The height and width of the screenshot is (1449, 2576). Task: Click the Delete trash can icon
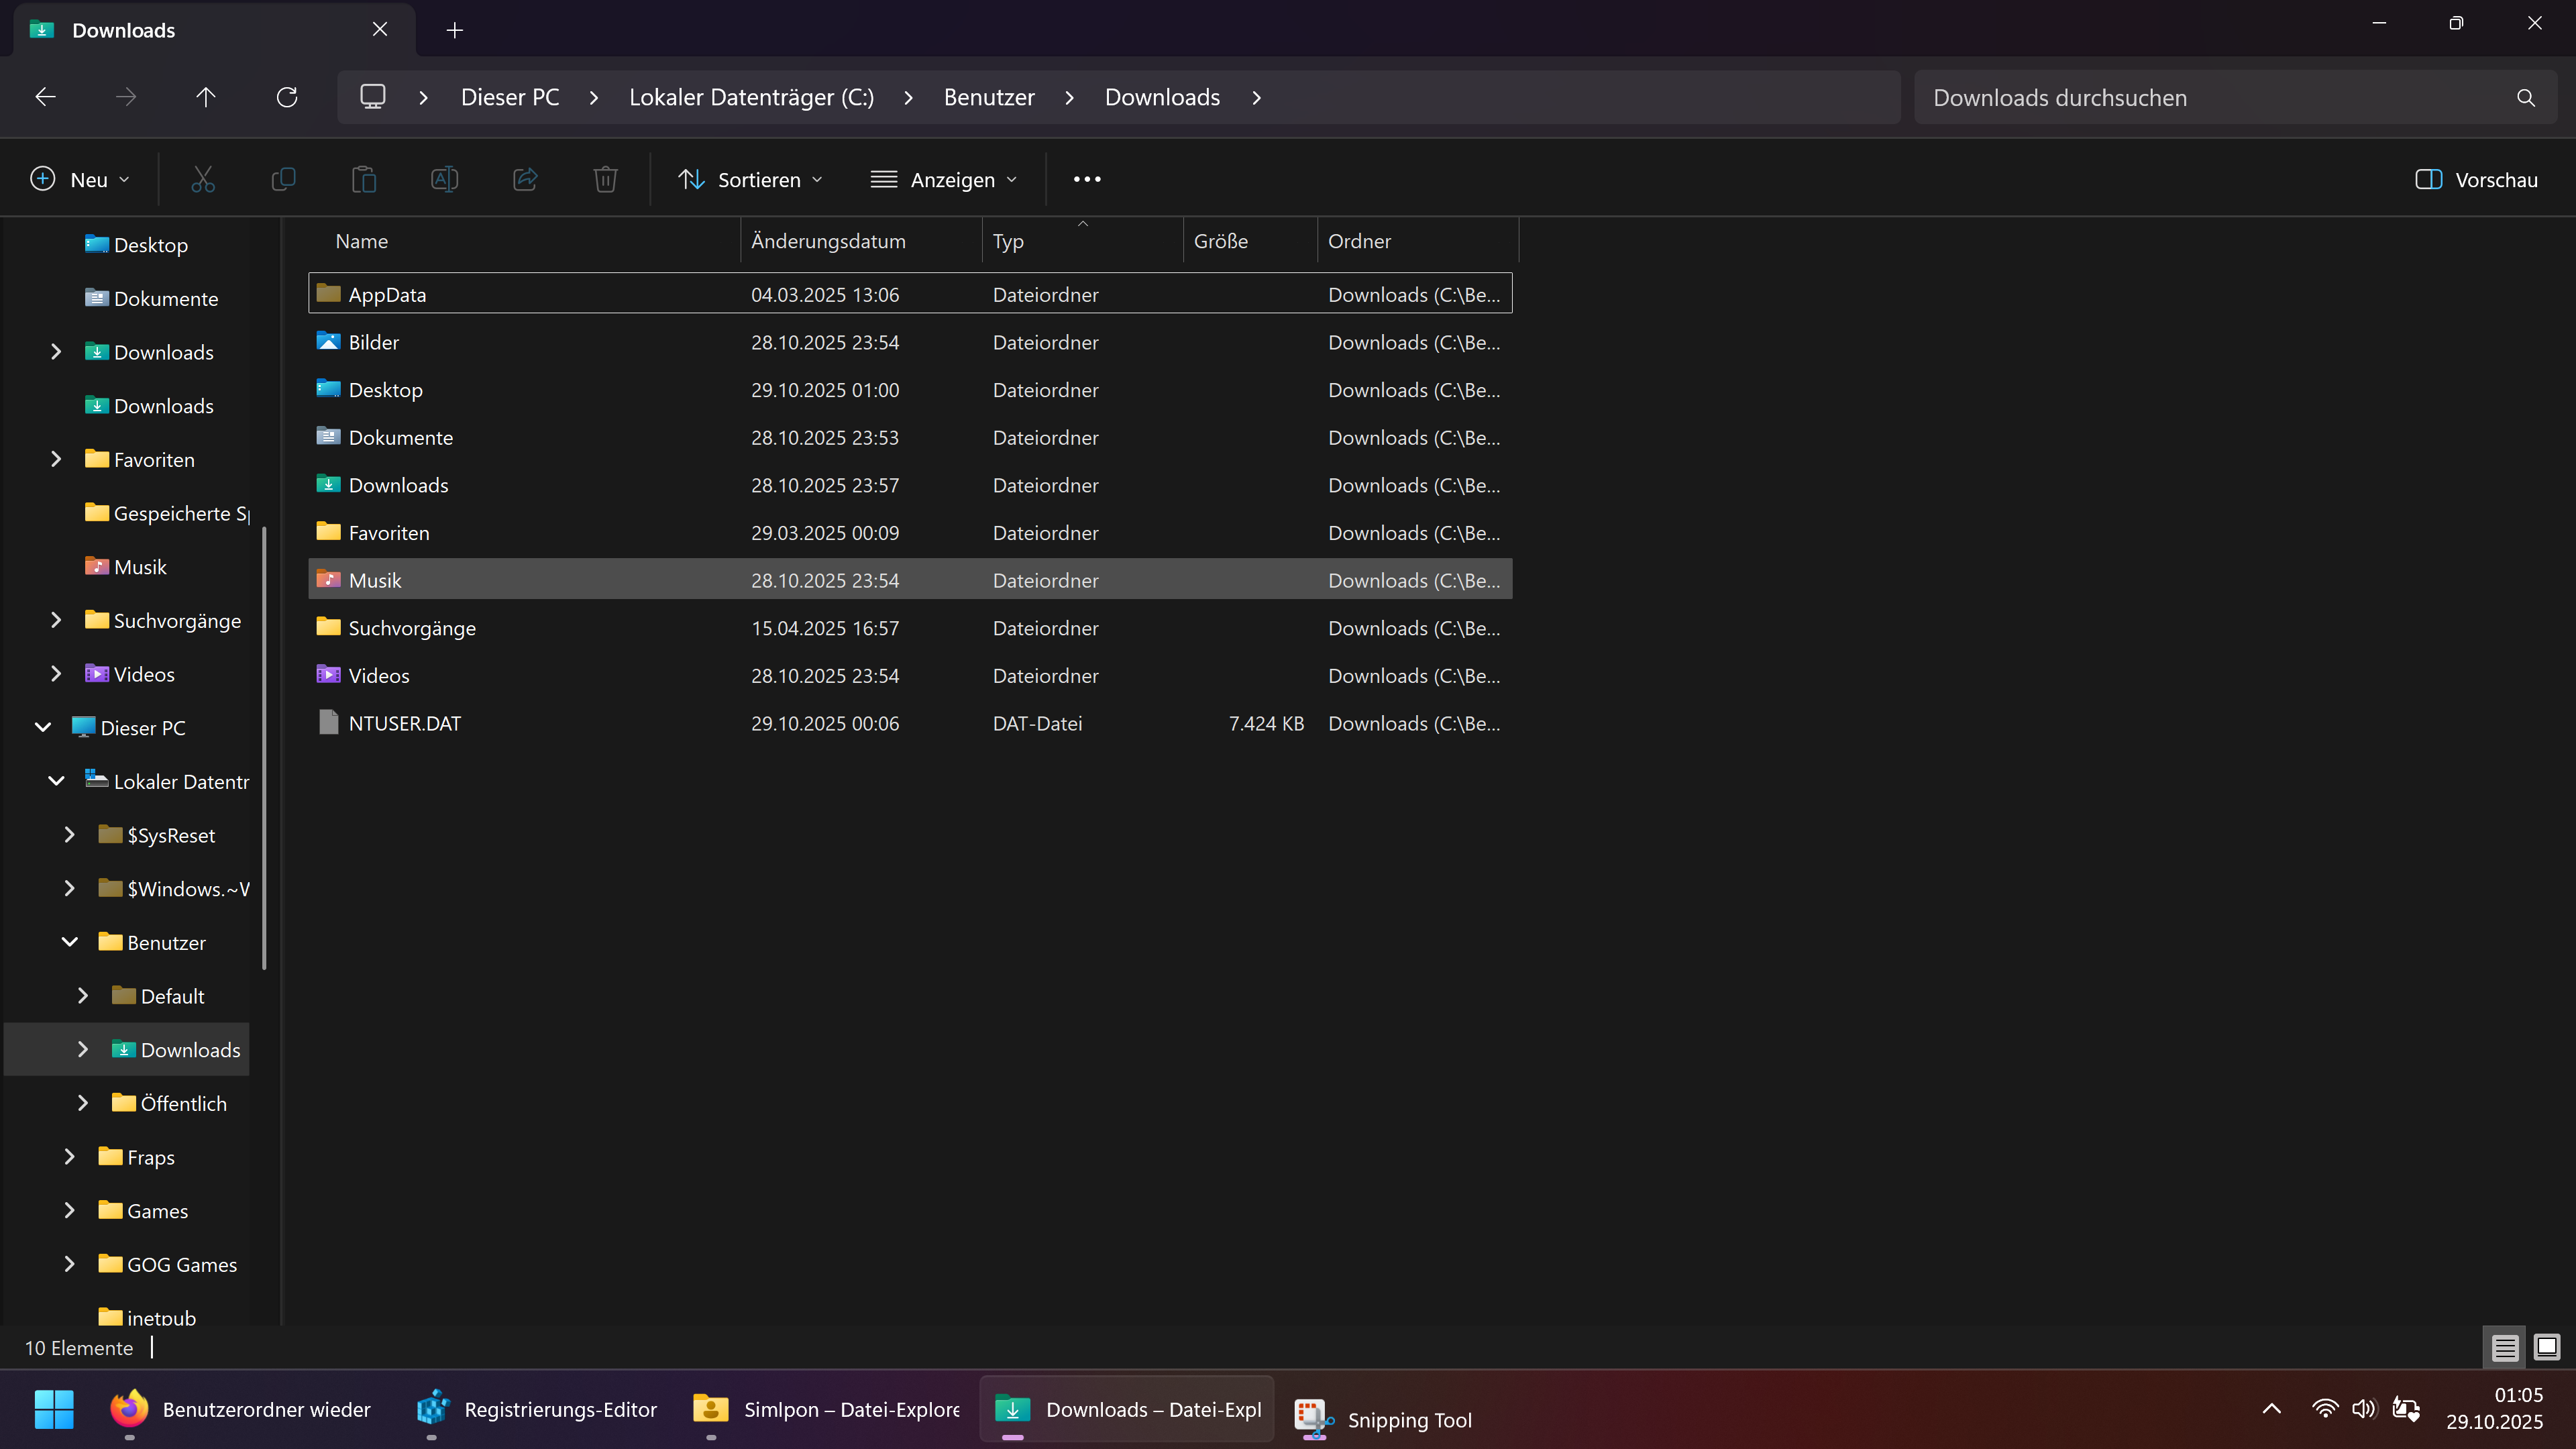pyautogui.click(x=605, y=180)
